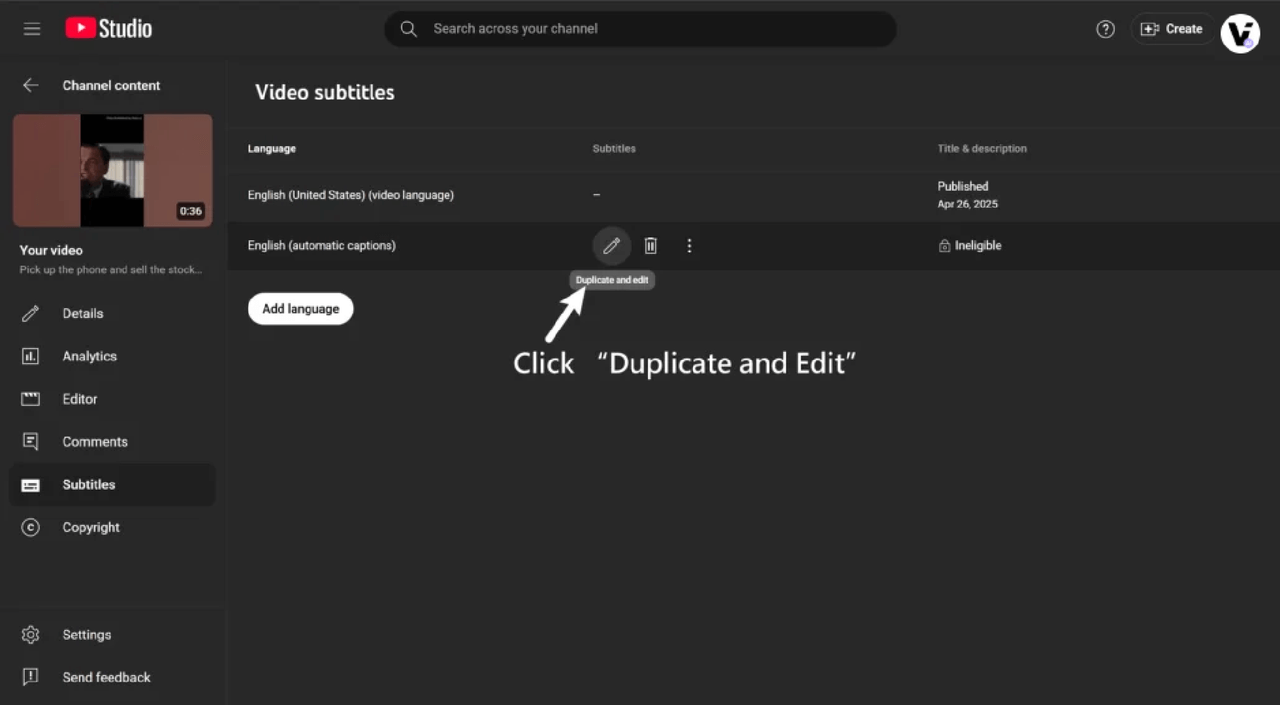
Task: Open three-dot options for automatic captions
Action: [689, 246]
